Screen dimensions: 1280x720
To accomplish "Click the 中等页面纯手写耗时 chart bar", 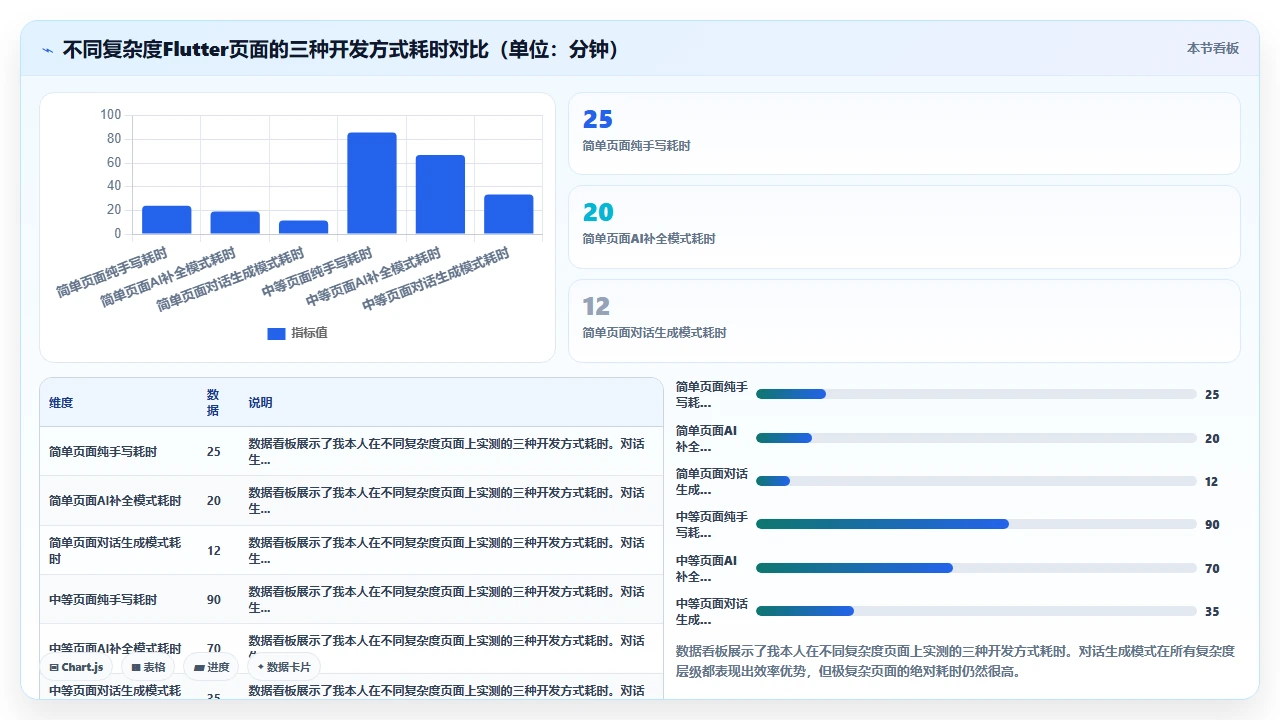I will (372, 183).
